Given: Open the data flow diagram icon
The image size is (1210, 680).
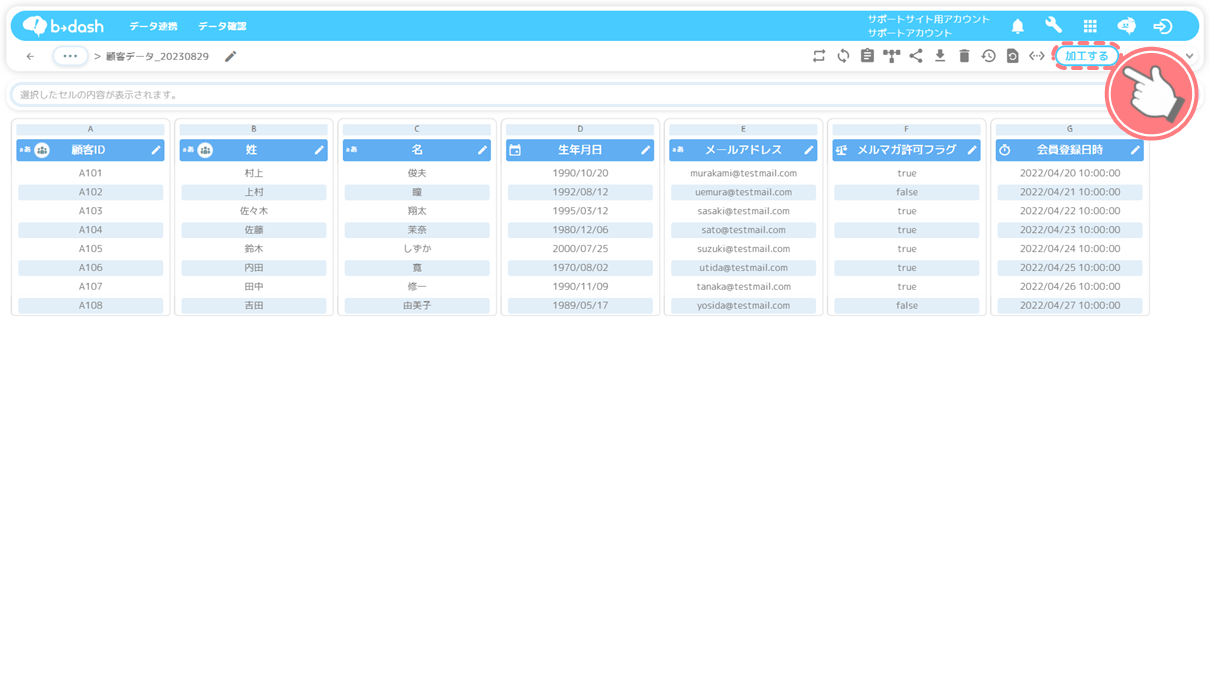Looking at the screenshot, I should click(891, 57).
